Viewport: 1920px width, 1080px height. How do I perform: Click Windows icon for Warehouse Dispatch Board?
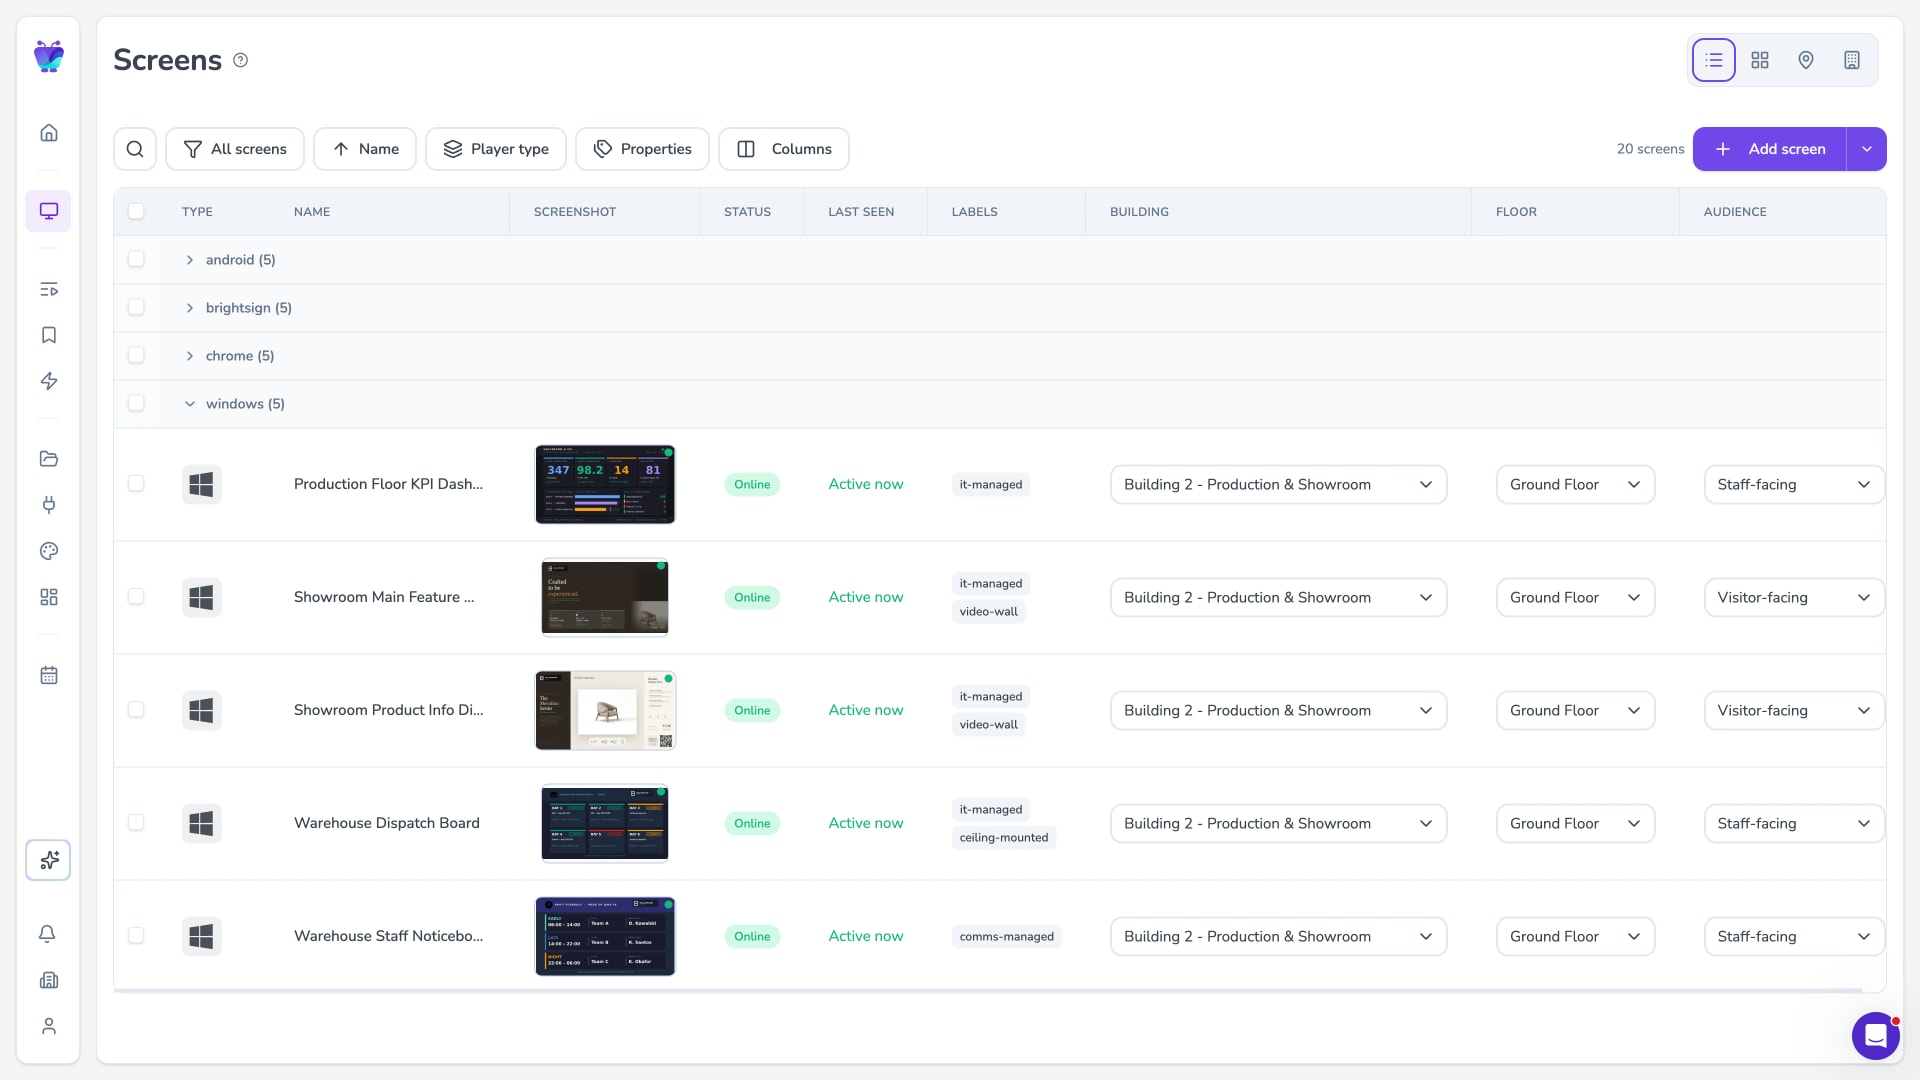click(201, 823)
